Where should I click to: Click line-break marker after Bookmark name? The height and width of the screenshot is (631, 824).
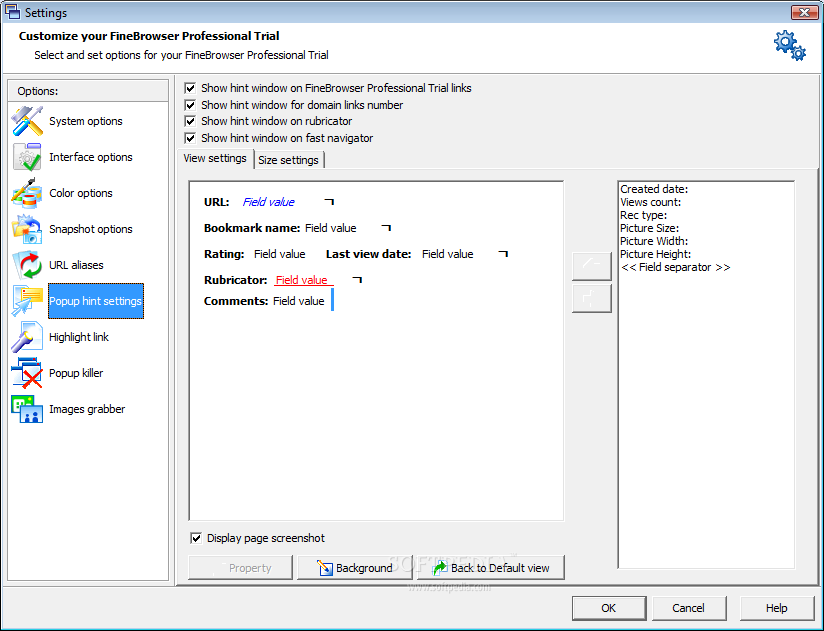coord(386,227)
